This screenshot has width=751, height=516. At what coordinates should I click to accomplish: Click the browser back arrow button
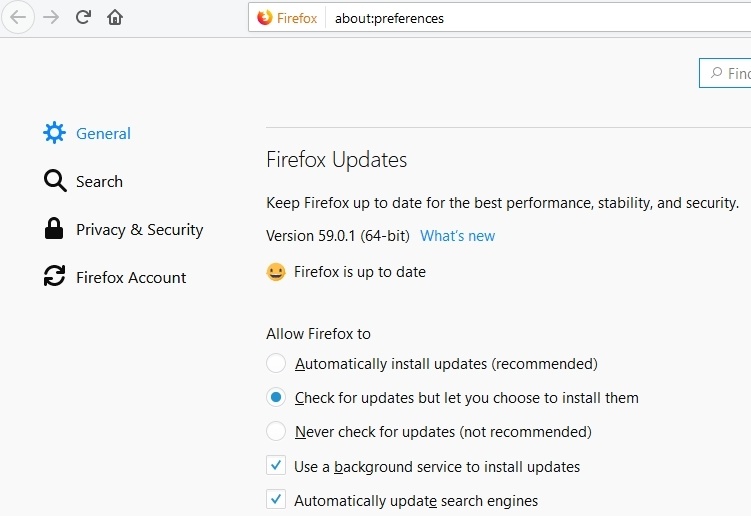(x=18, y=17)
